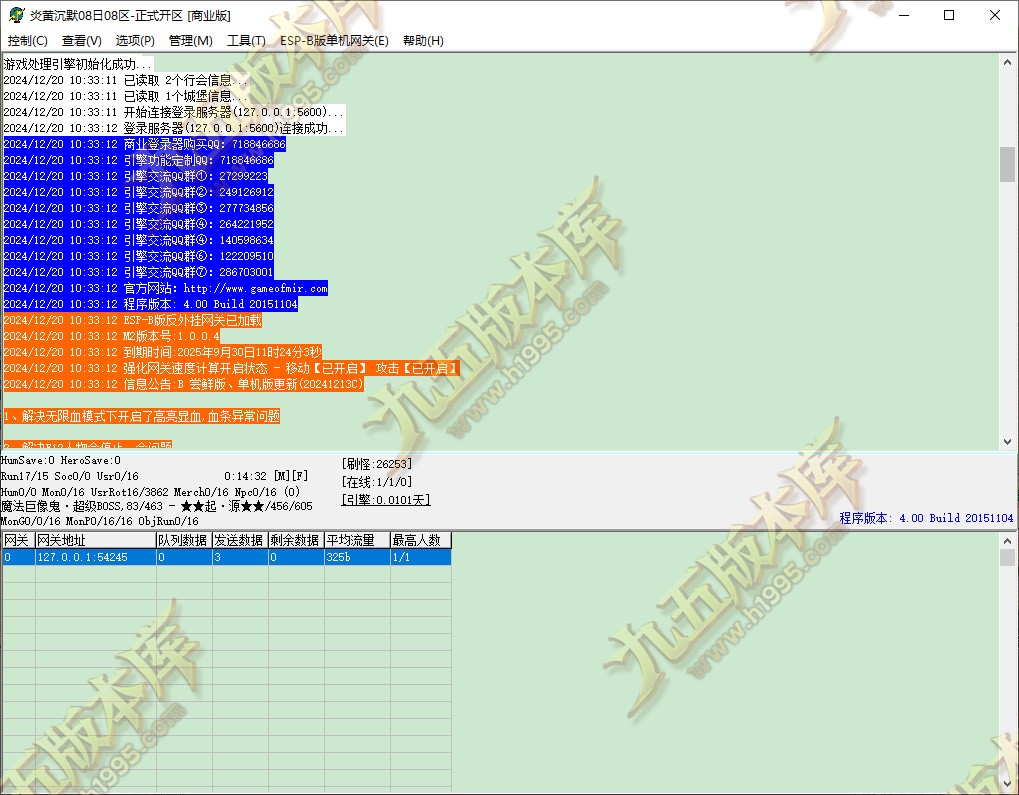Open the 管理(M) menu

[x=190, y=40]
